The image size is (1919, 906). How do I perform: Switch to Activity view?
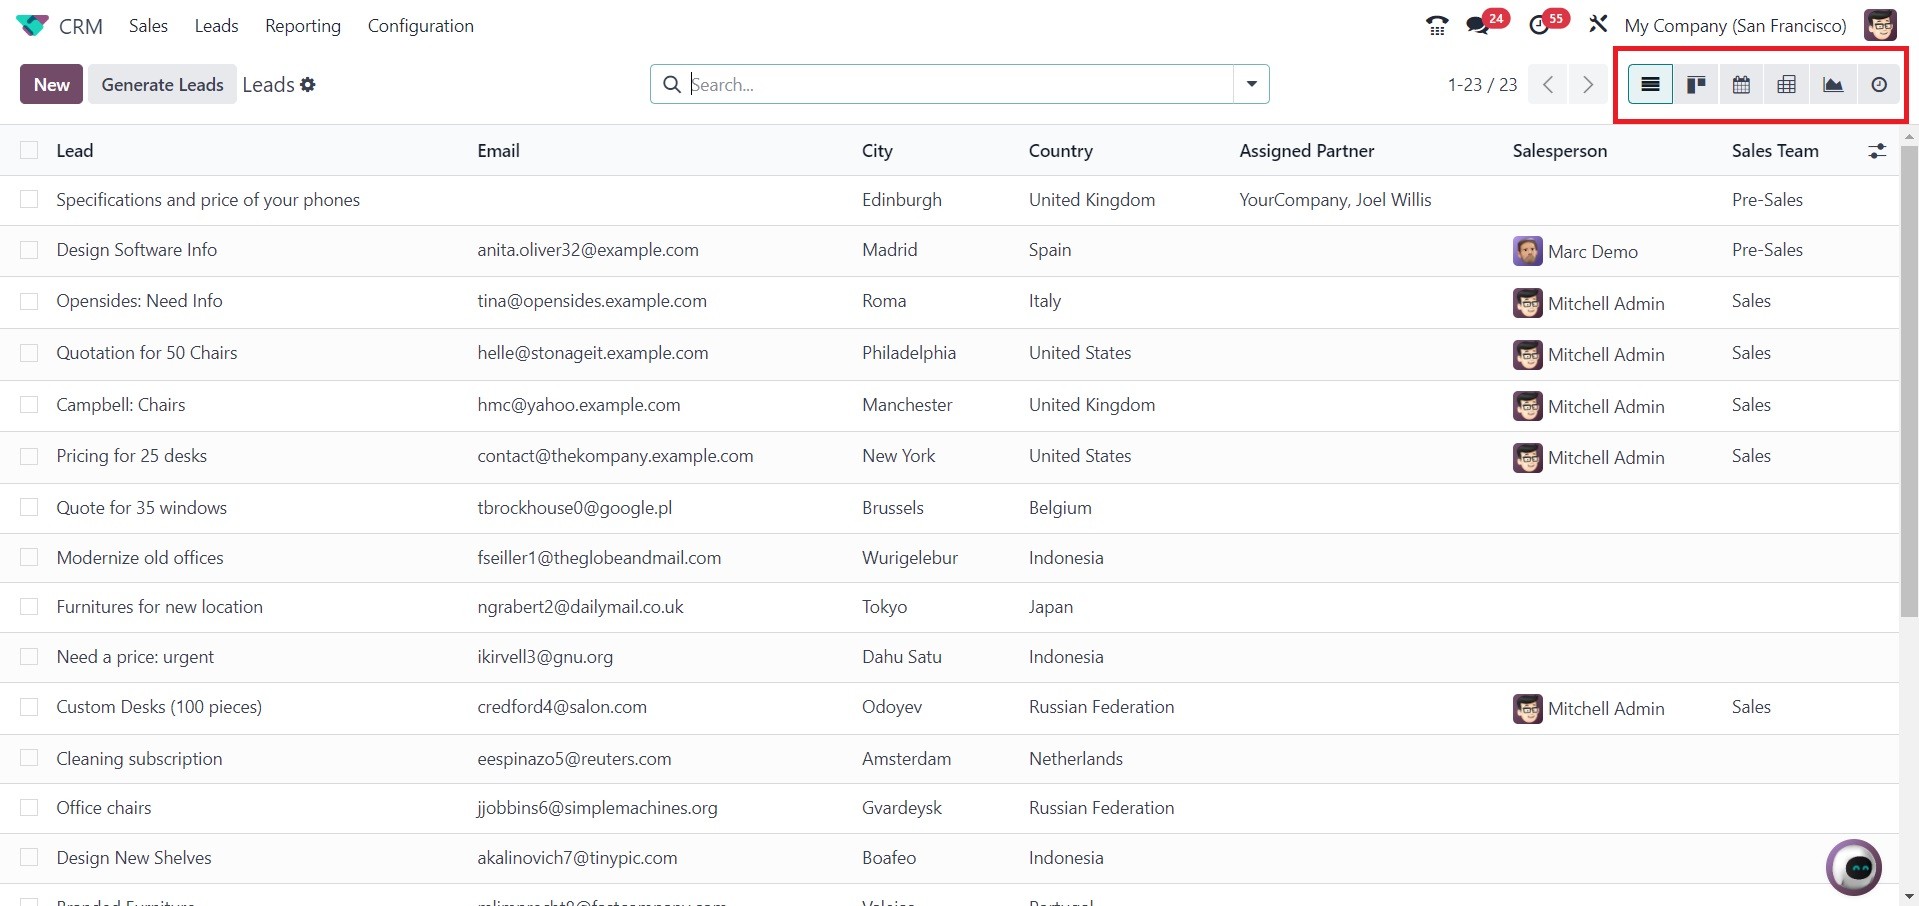click(x=1879, y=85)
